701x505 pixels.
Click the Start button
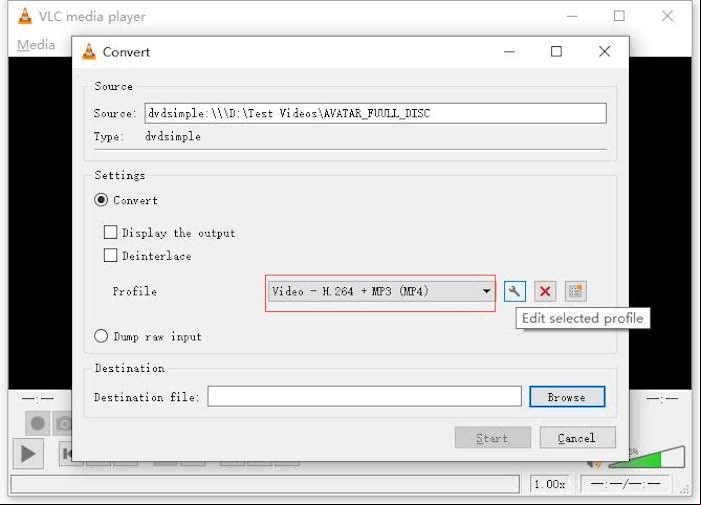(493, 438)
